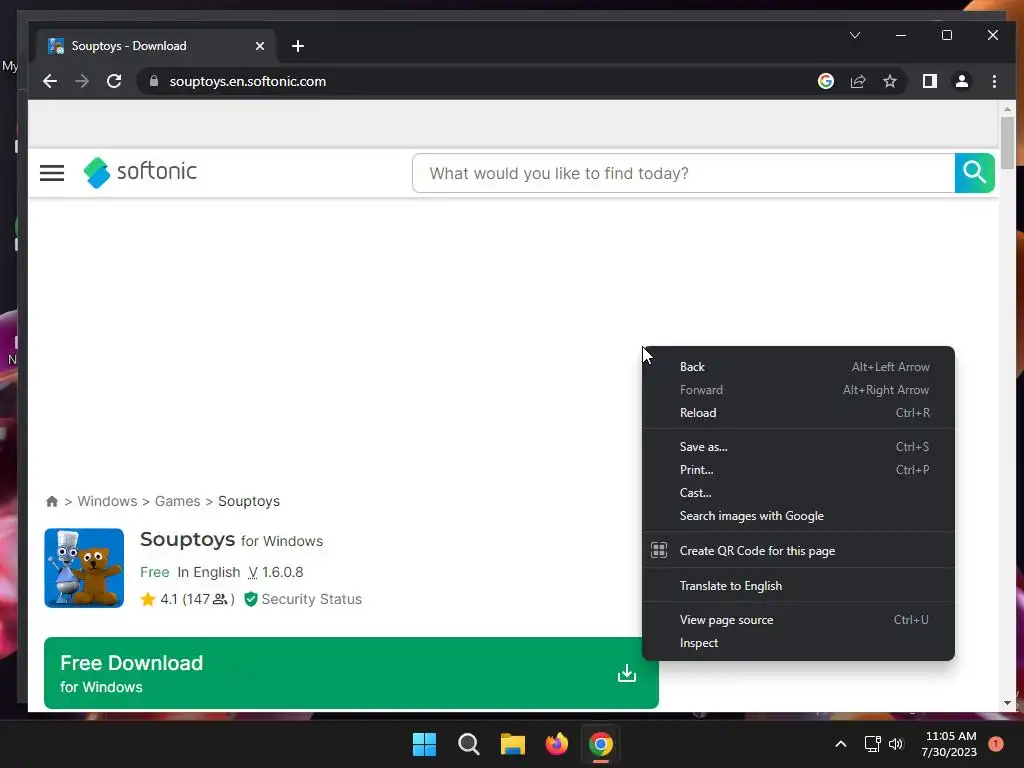Screen dimensions: 1024x768
Task: Click the network tray icon
Action: point(872,744)
